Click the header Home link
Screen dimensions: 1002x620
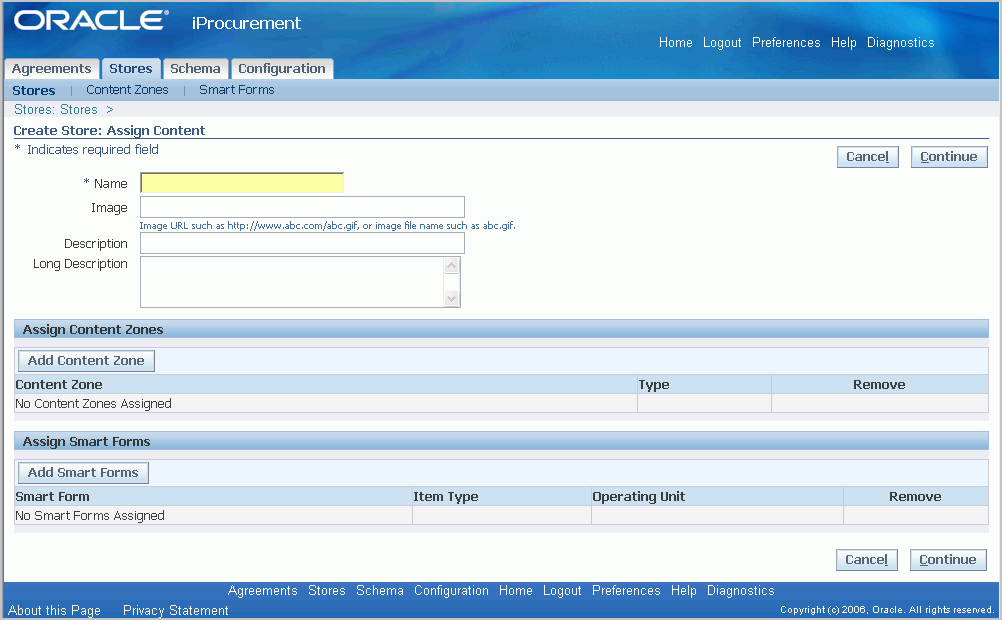(x=675, y=42)
